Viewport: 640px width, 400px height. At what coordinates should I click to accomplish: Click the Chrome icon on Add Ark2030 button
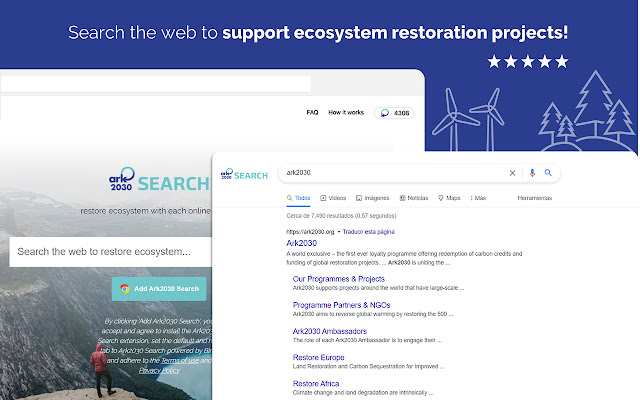click(125, 289)
